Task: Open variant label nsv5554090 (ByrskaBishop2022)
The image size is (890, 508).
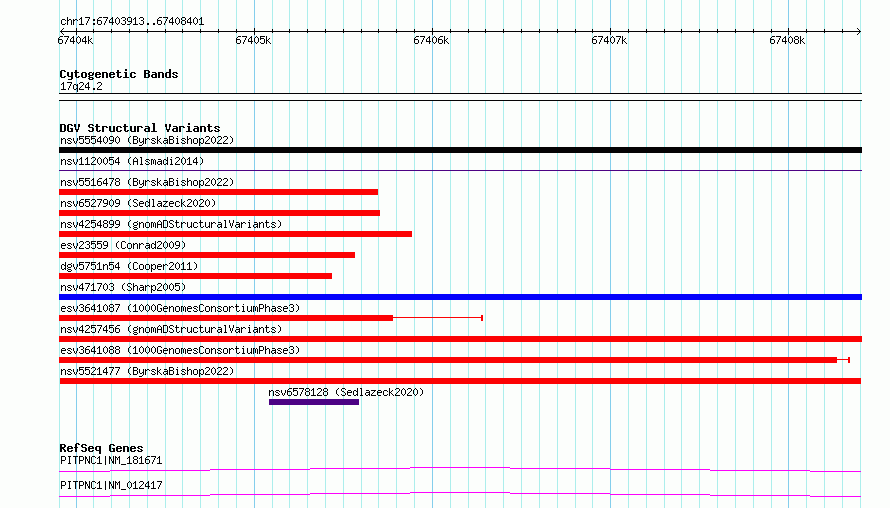Action: [x=147, y=140]
